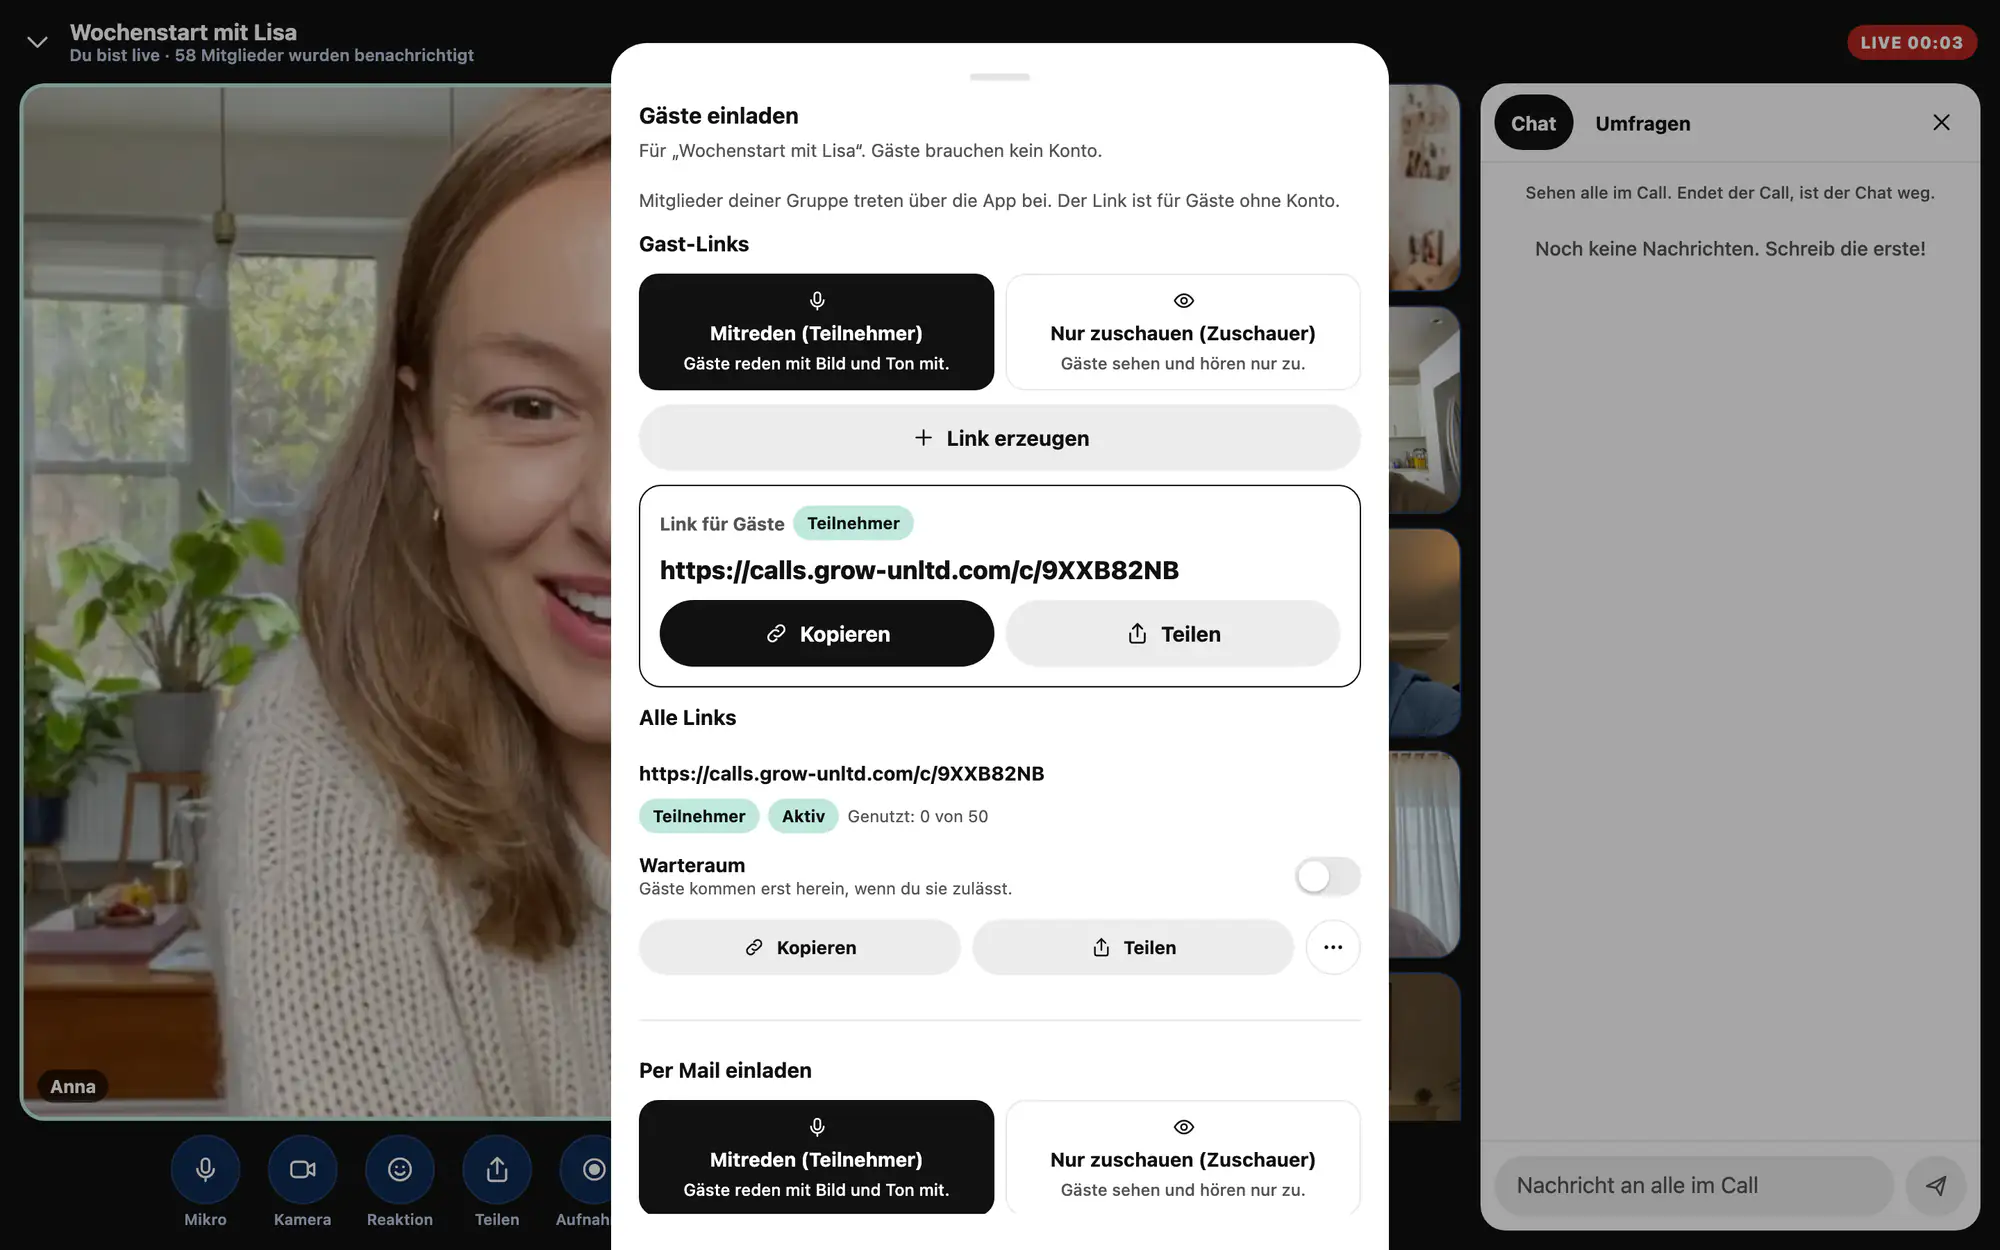The image size is (2000, 1250).
Task: Mute the Mikro microphone button
Action: pos(205,1169)
